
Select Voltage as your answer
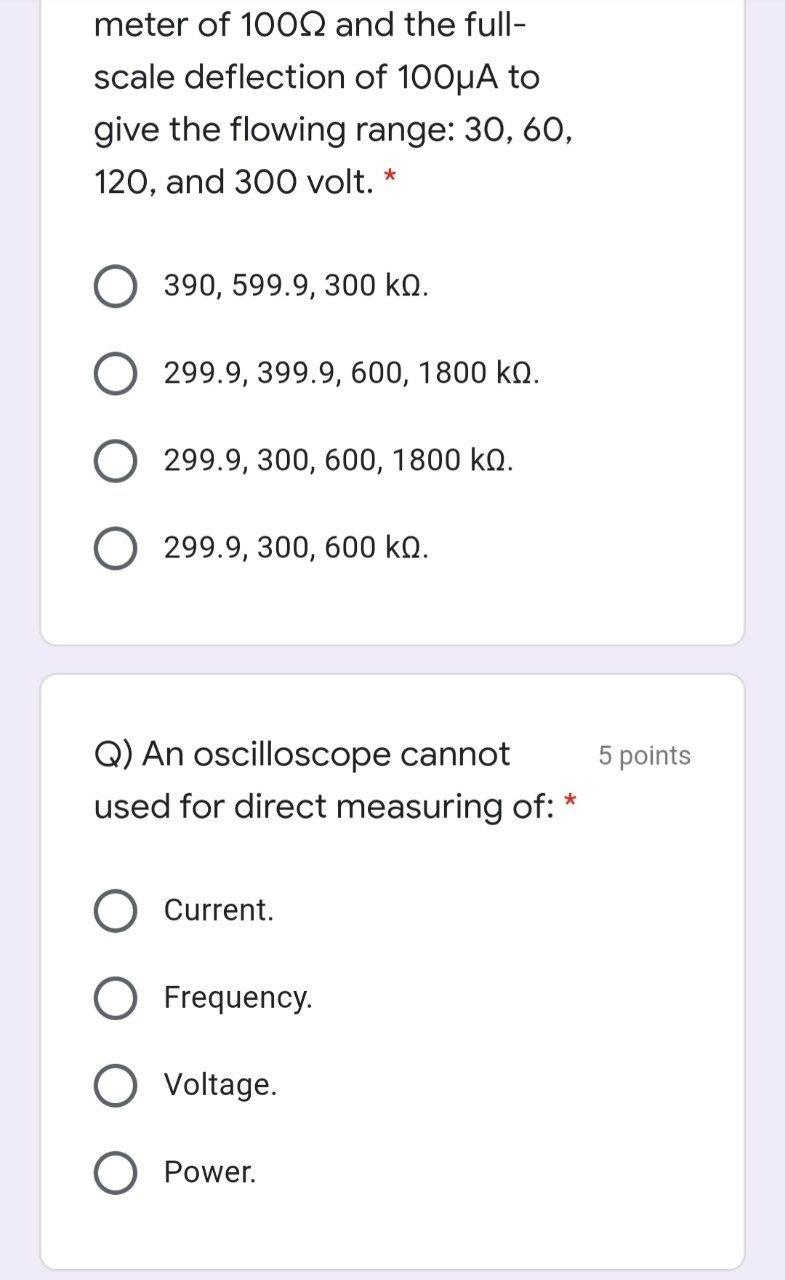(114, 1085)
